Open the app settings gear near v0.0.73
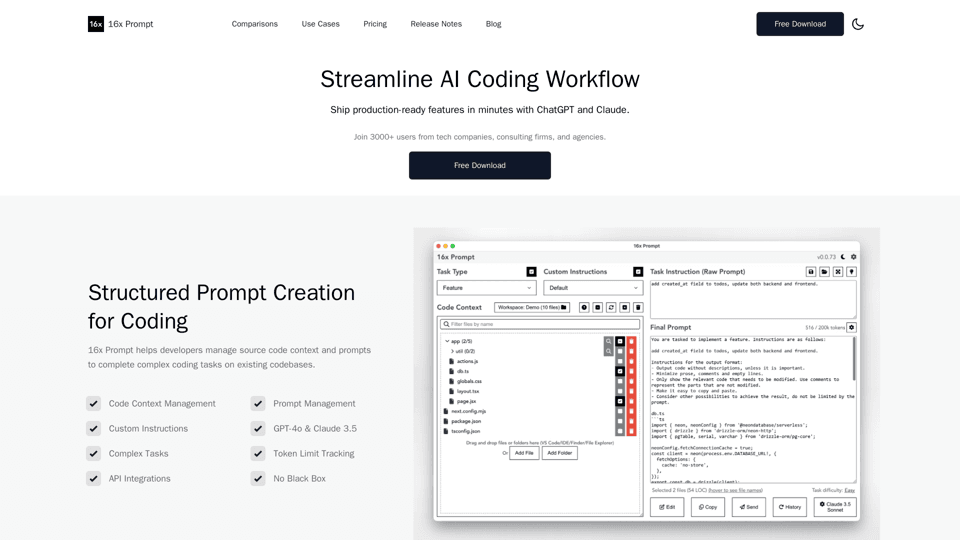The height and width of the screenshot is (540, 960). [853, 257]
